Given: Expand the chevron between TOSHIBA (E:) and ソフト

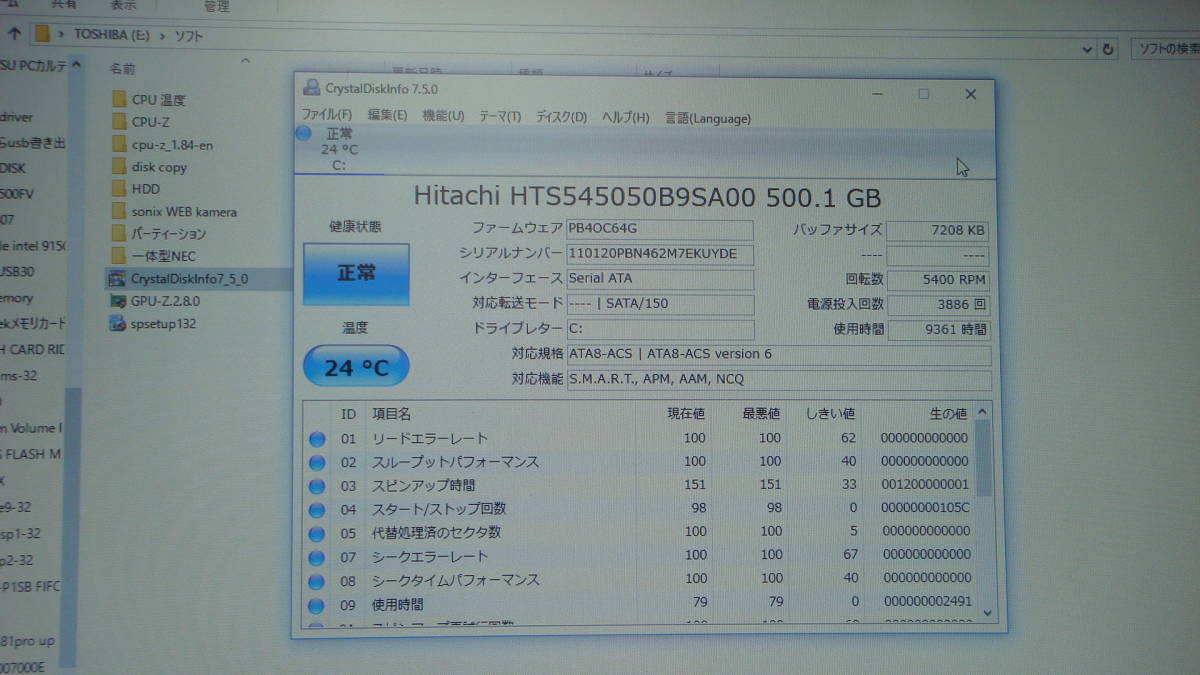Looking at the screenshot, I should click(163, 35).
